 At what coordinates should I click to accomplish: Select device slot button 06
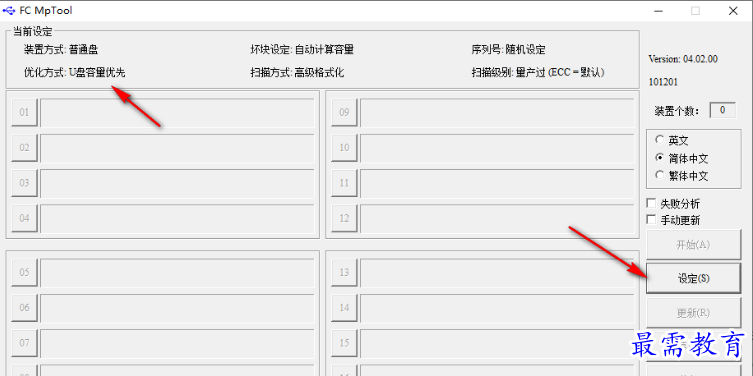[24, 307]
